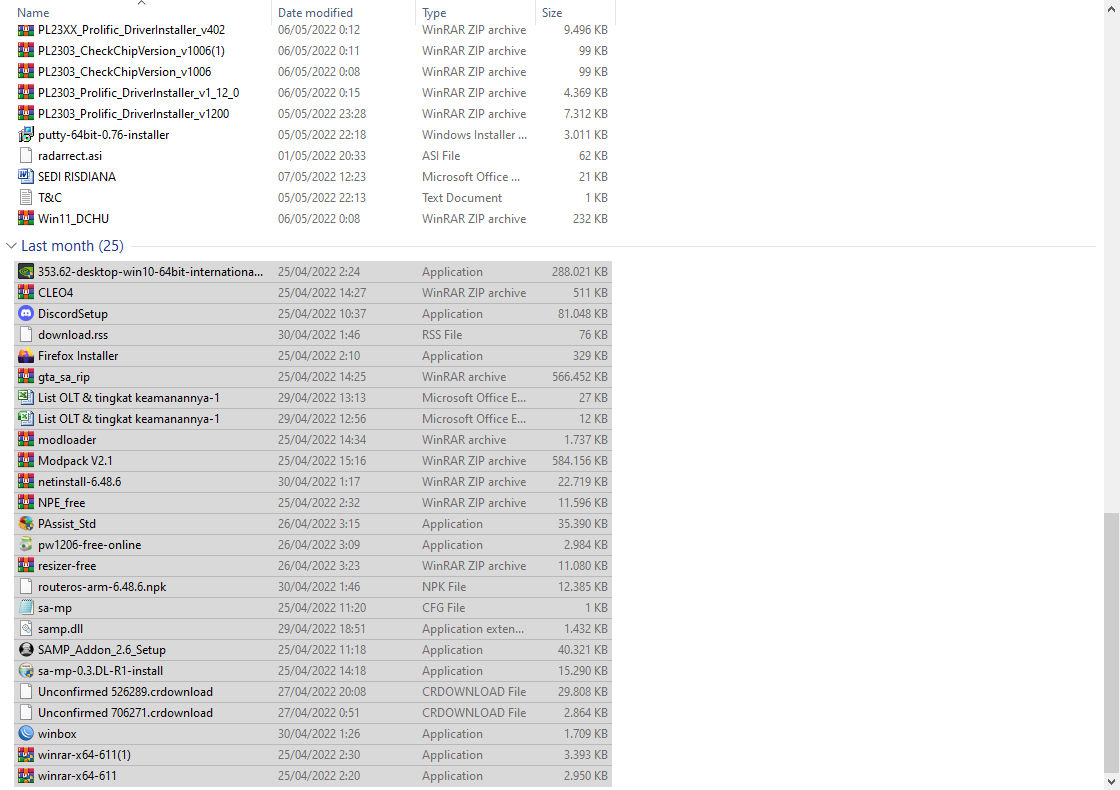Click the Firefox Installer icon
Screen dimensions: 1120x790
(26, 356)
